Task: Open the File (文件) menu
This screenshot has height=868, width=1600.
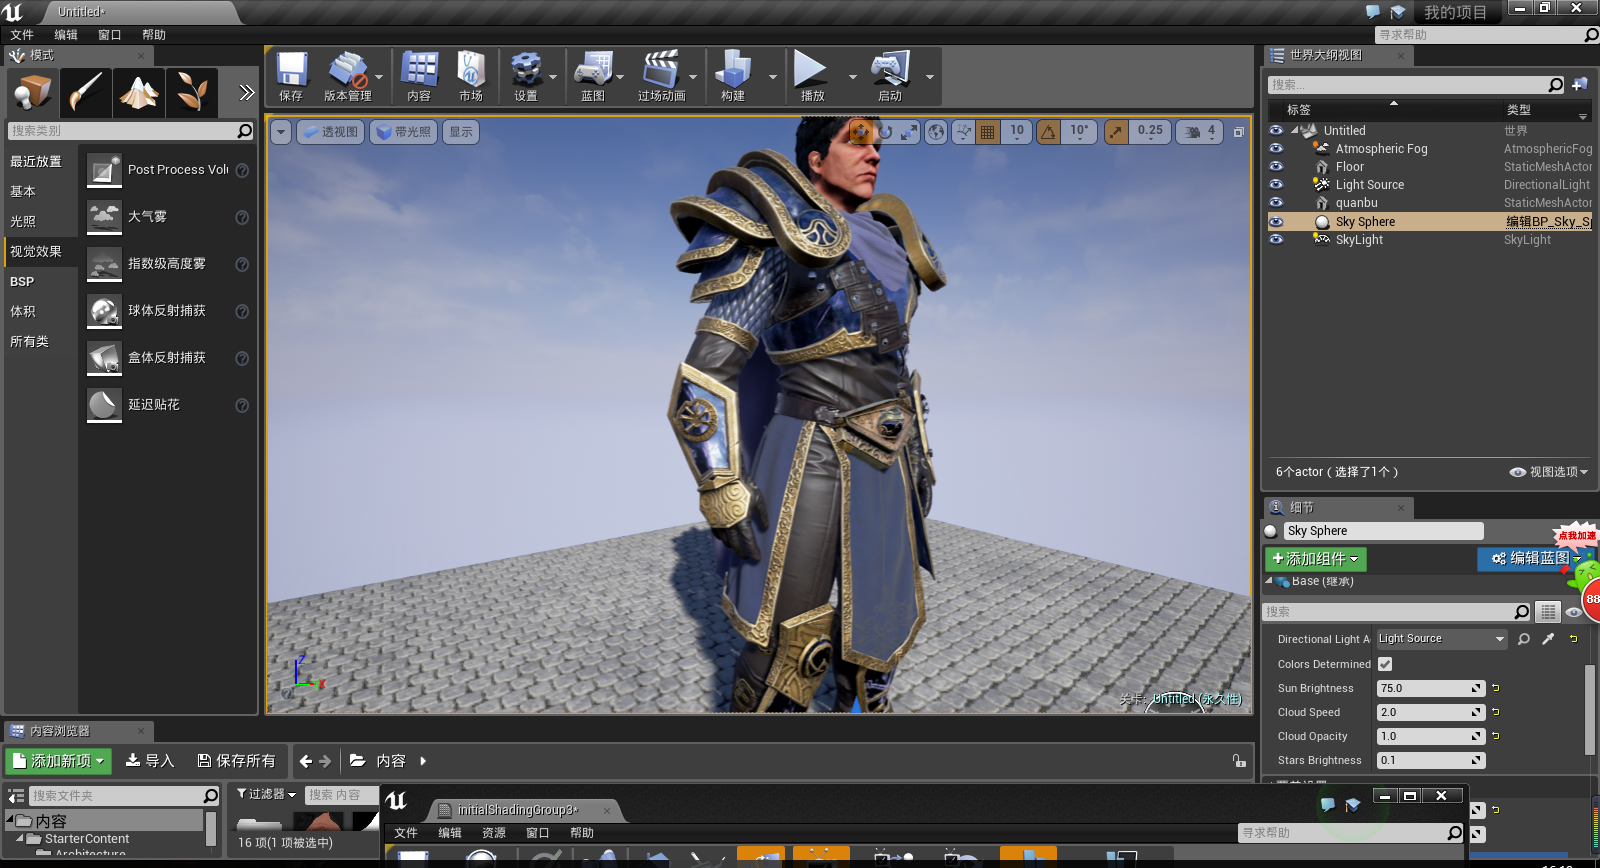Action: click(22, 35)
